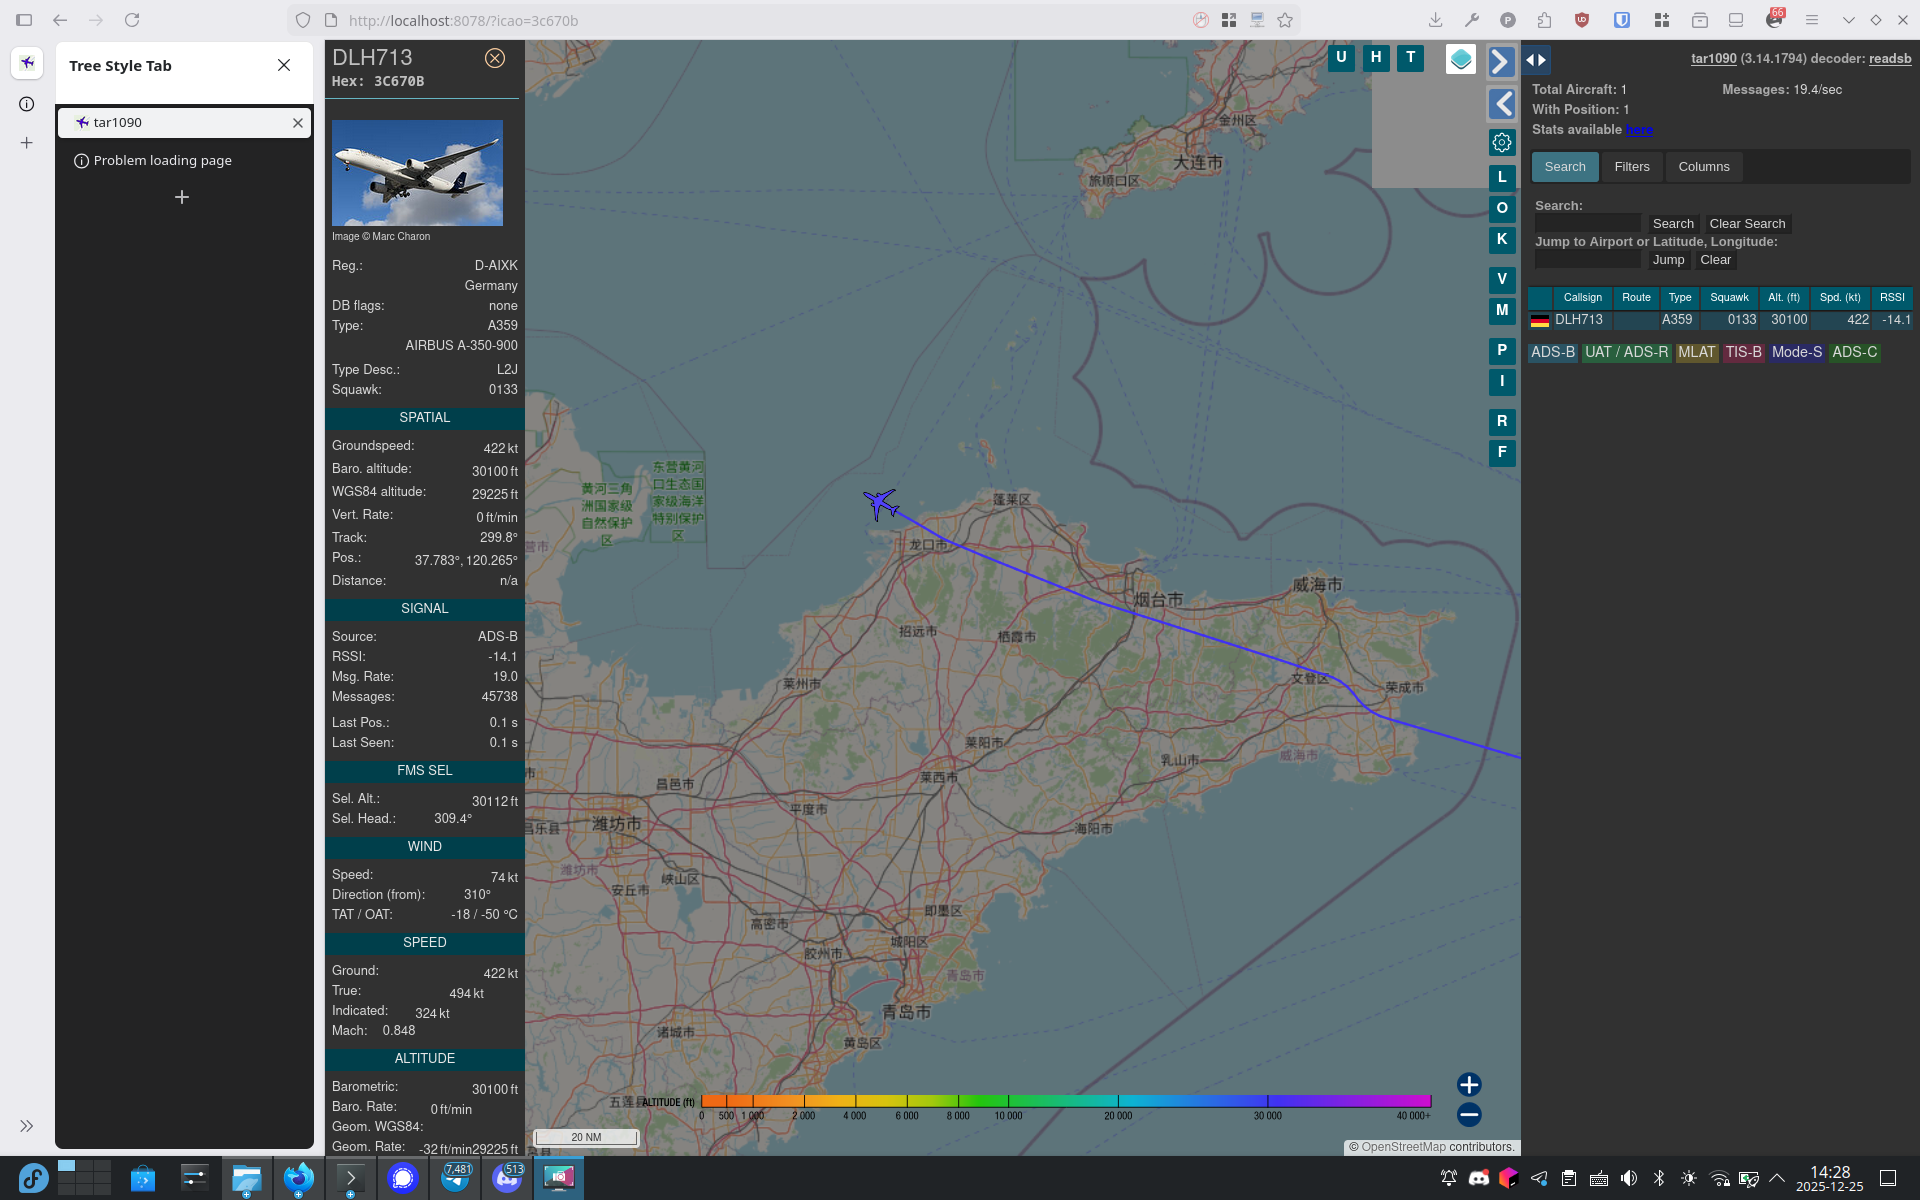This screenshot has height=1200, width=1920.
Task: Click the U button atop the map
Action: coord(1341,58)
